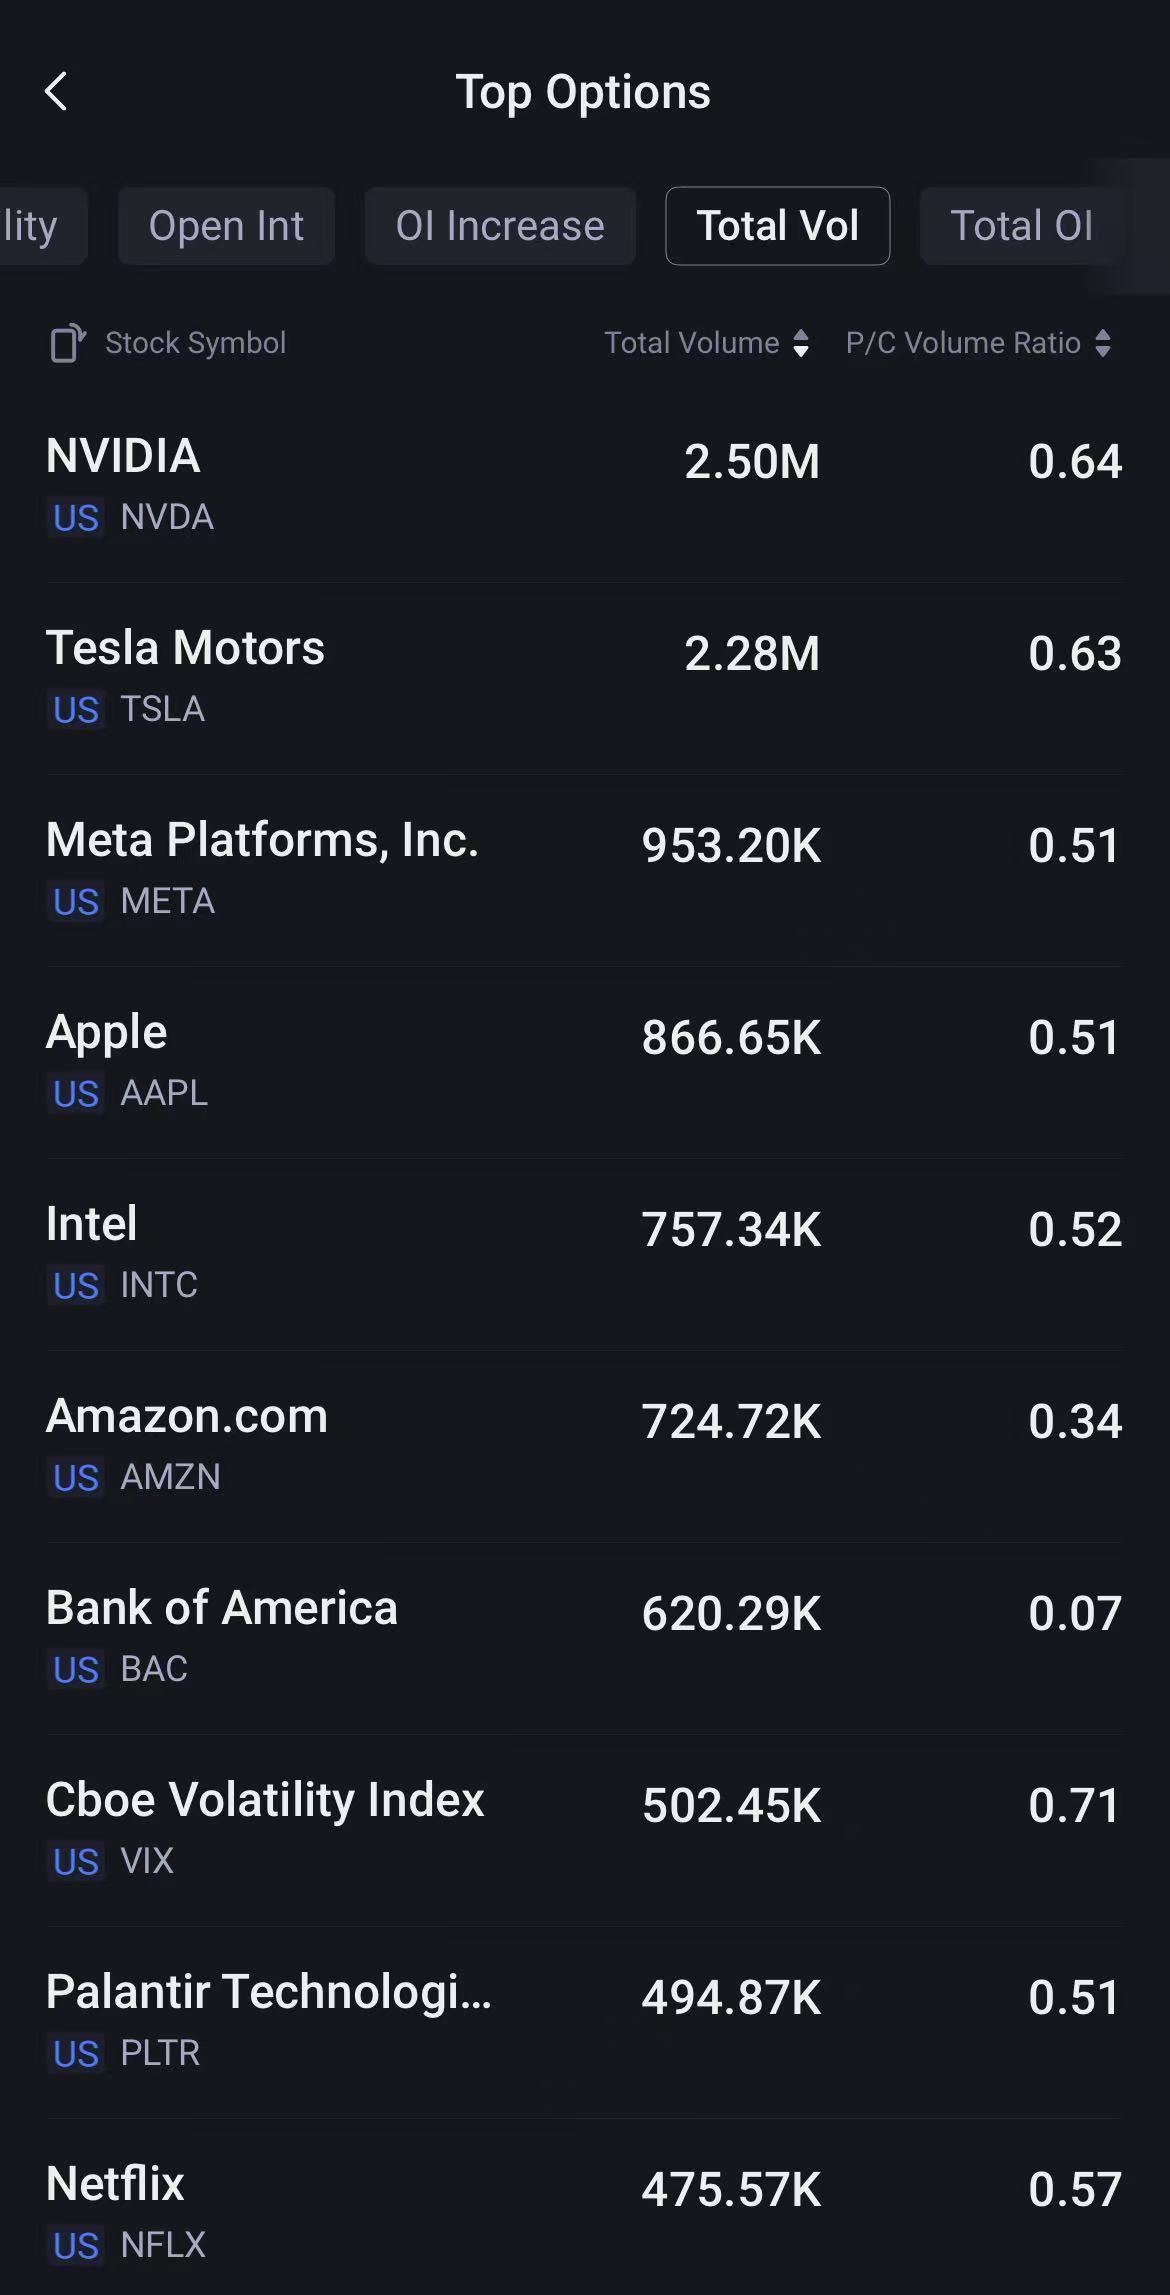The image size is (1170, 2295).
Task: Switch to the Open Int tab
Action: (226, 226)
